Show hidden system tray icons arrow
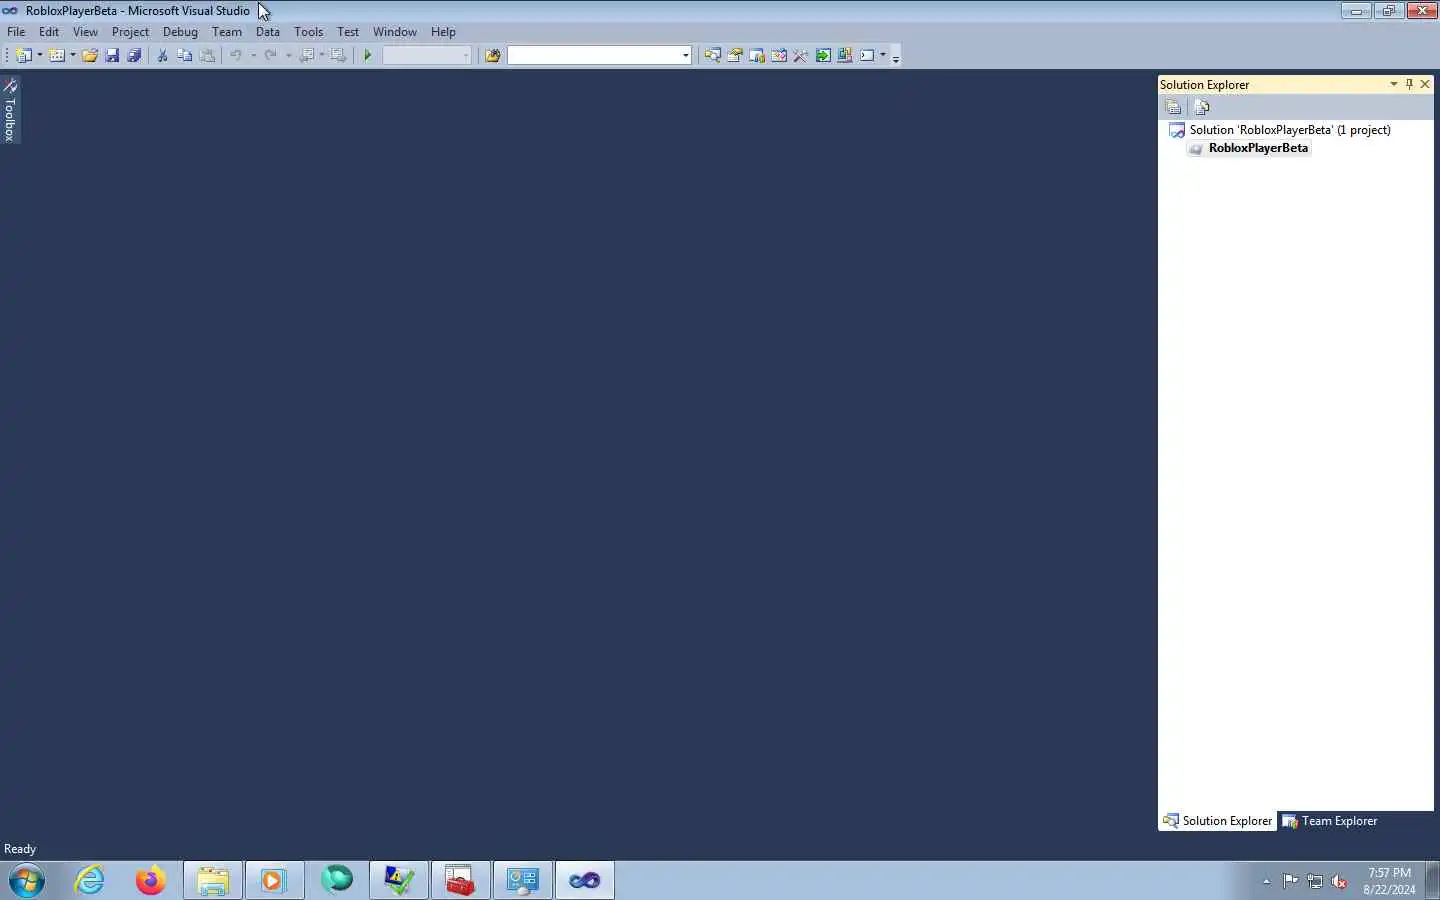The height and width of the screenshot is (900, 1440). [x=1266, y=881]
